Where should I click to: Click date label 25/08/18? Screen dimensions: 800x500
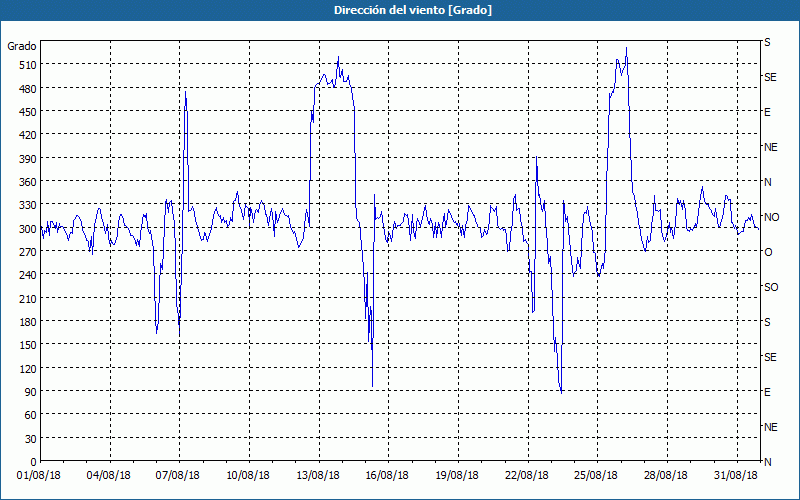point(596,476)
